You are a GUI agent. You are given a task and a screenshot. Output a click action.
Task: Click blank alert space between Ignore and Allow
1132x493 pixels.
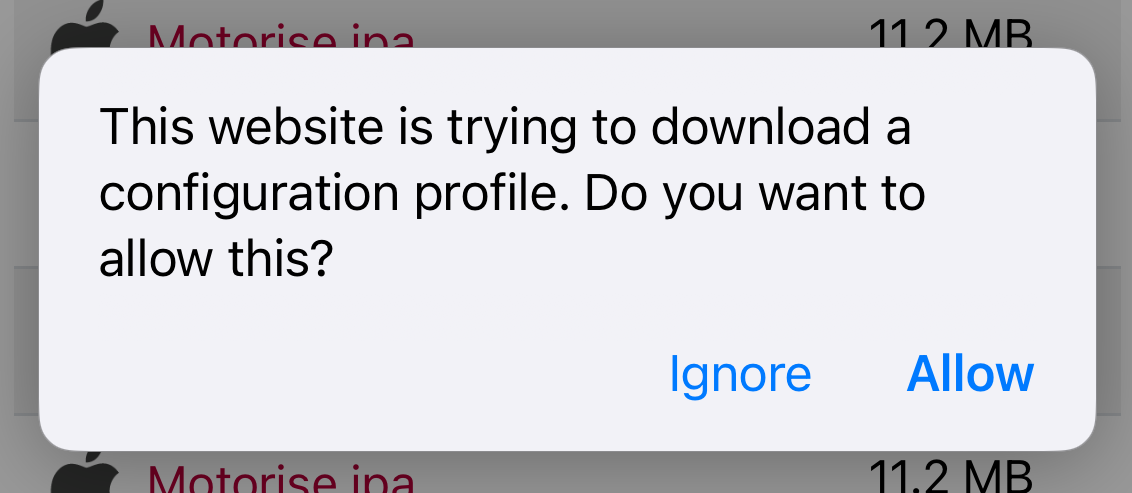point(859,375)
